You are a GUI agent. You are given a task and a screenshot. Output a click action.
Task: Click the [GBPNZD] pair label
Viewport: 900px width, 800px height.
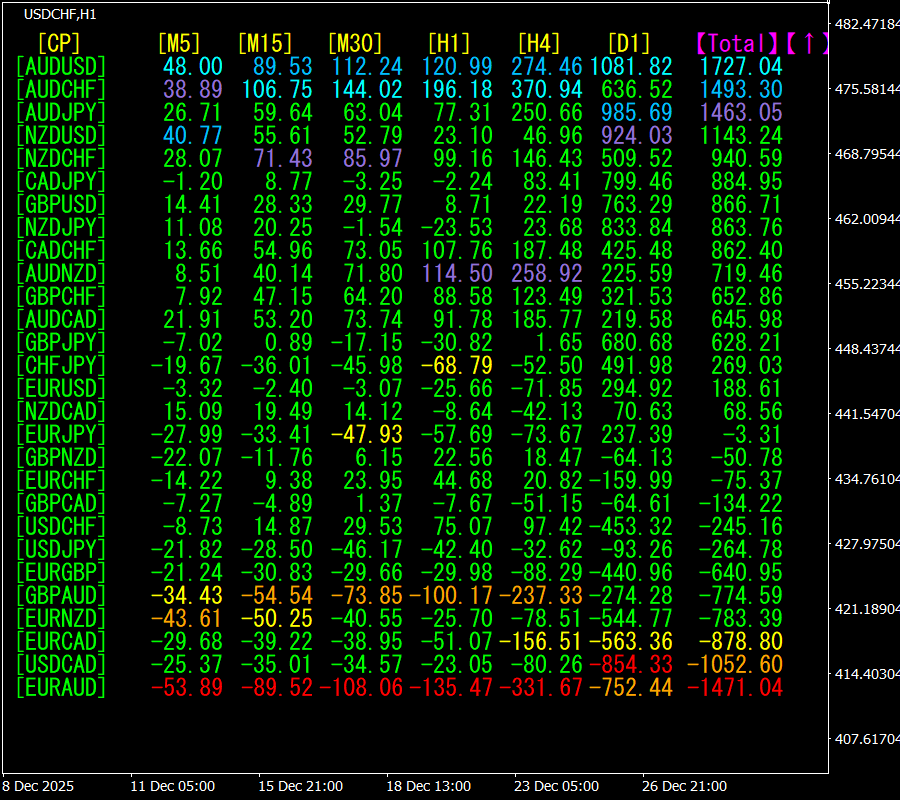(x=61, y=457)
